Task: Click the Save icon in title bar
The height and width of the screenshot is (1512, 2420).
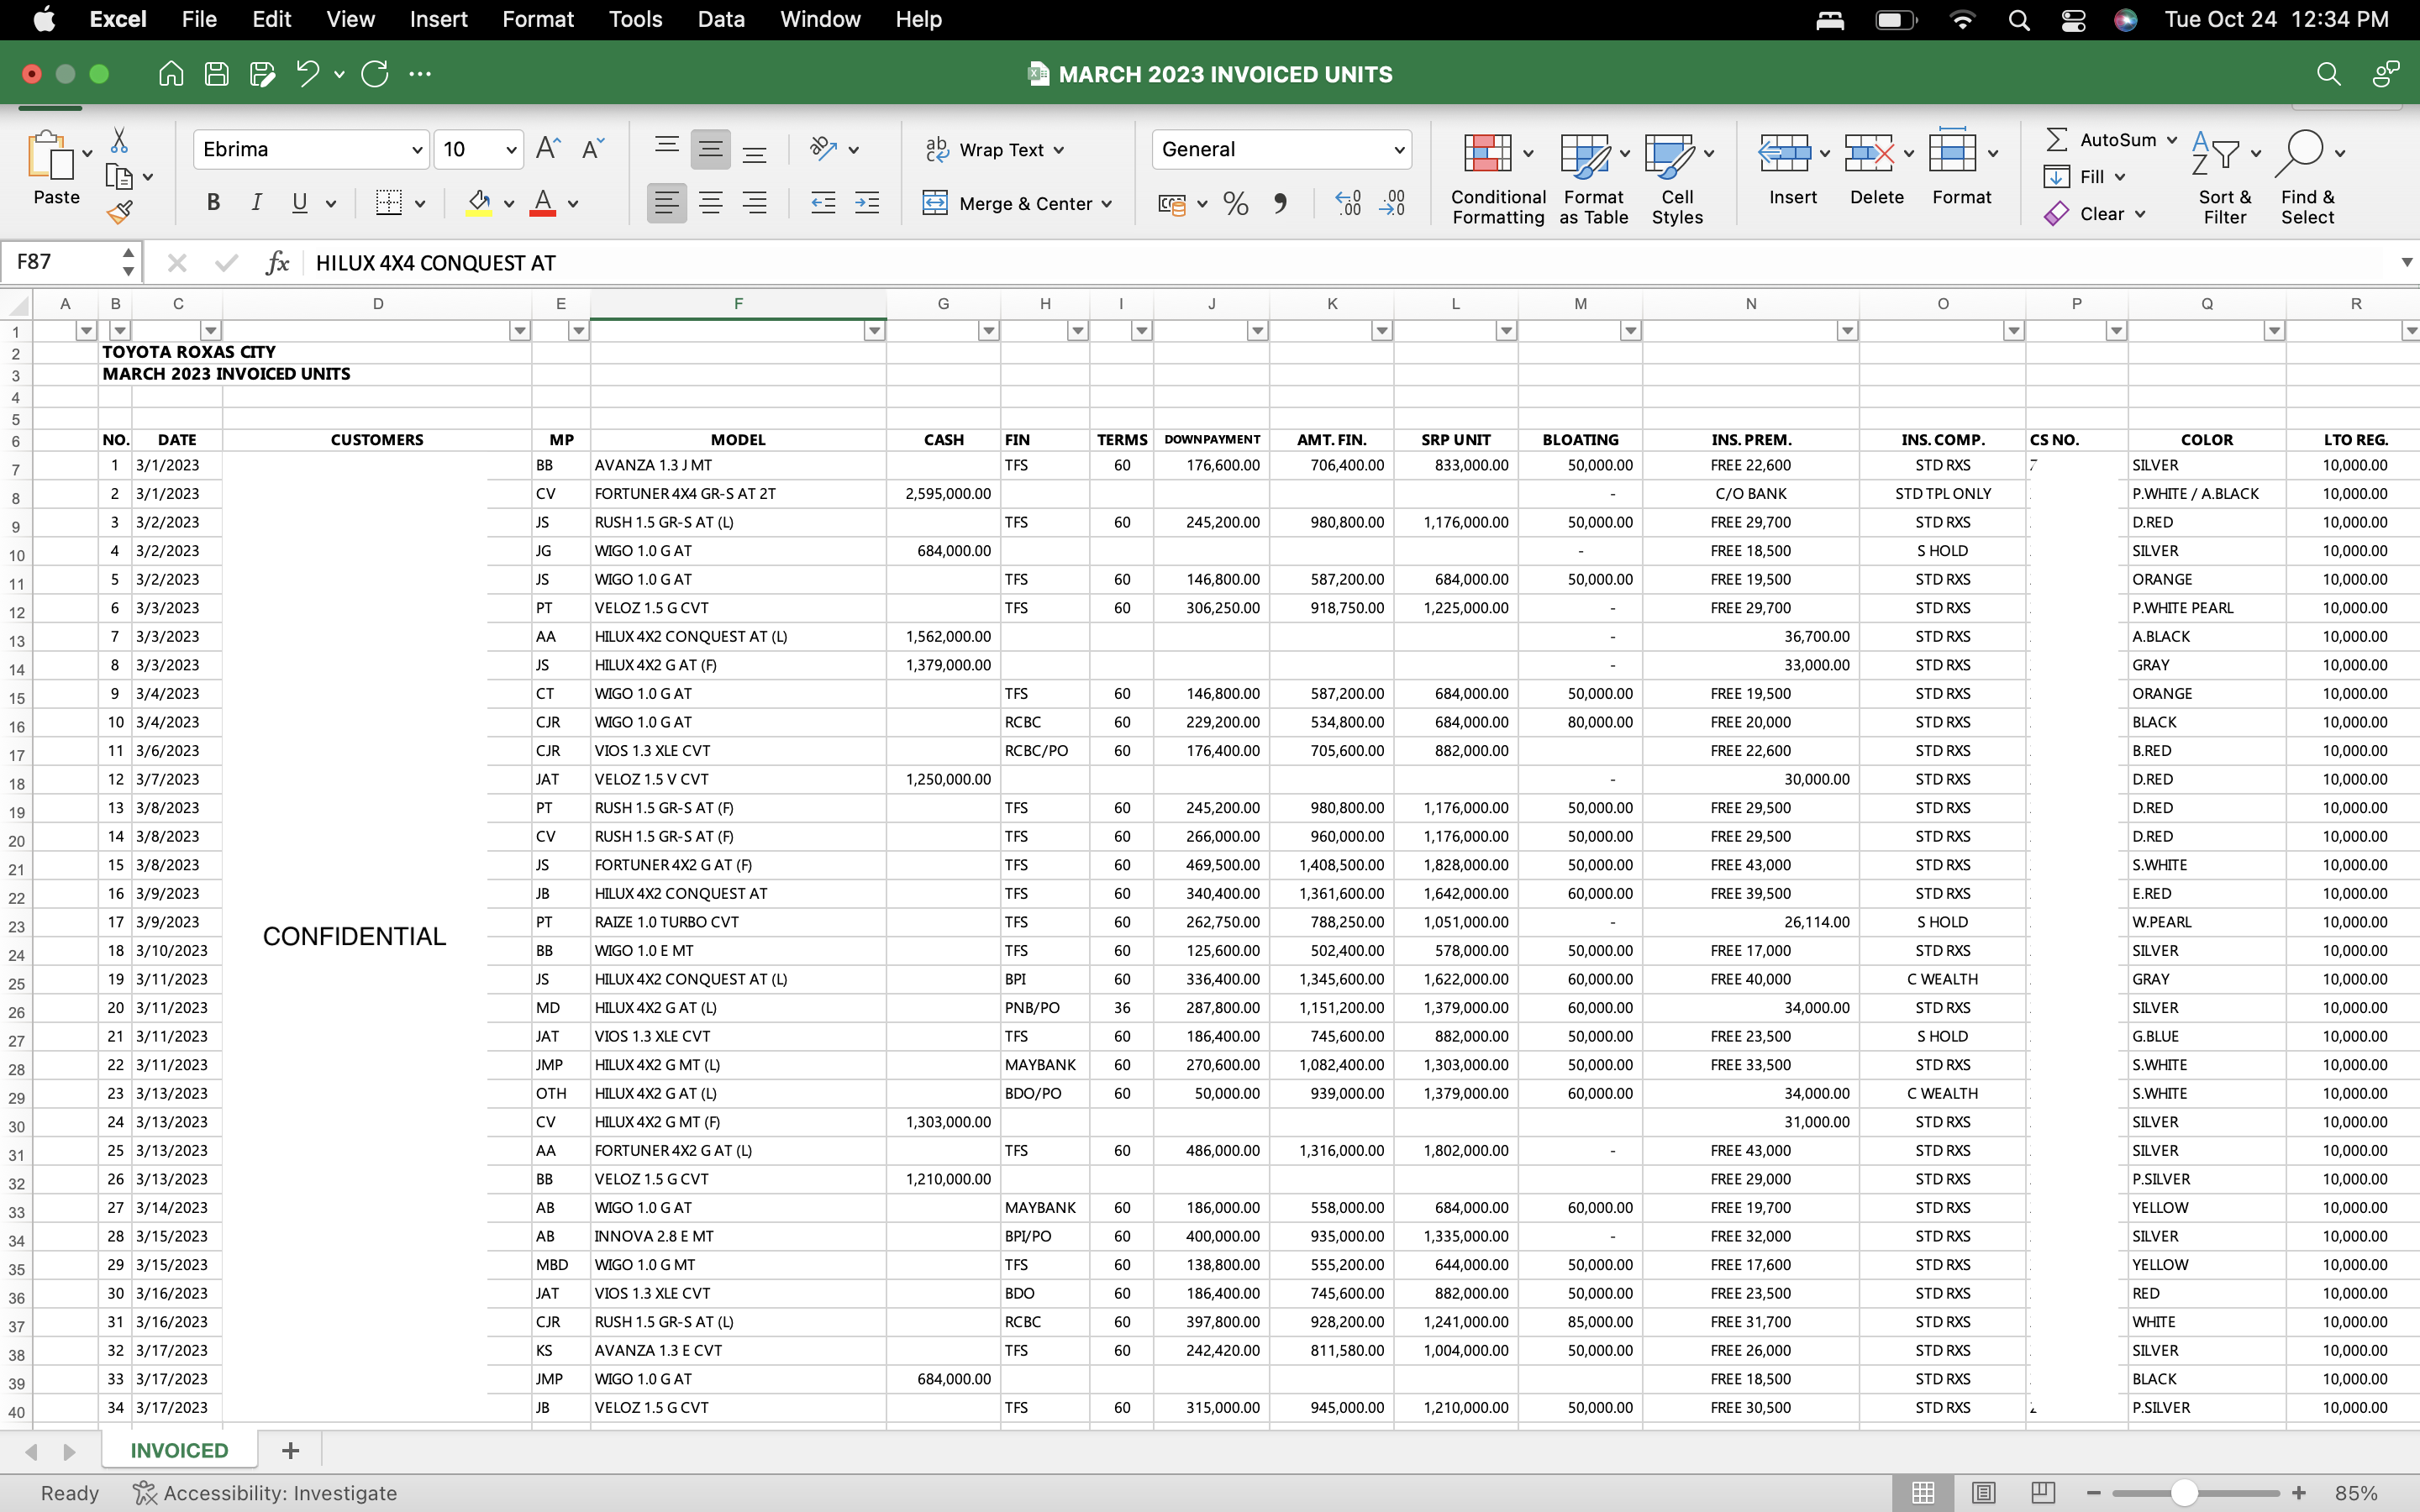Action: [x=216, y=74]
